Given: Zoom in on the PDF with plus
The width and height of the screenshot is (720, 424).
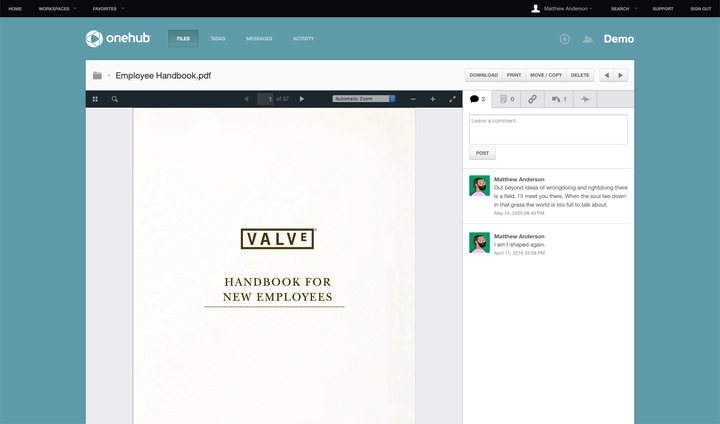Looking at the screenshot, I should click(433, 99).
